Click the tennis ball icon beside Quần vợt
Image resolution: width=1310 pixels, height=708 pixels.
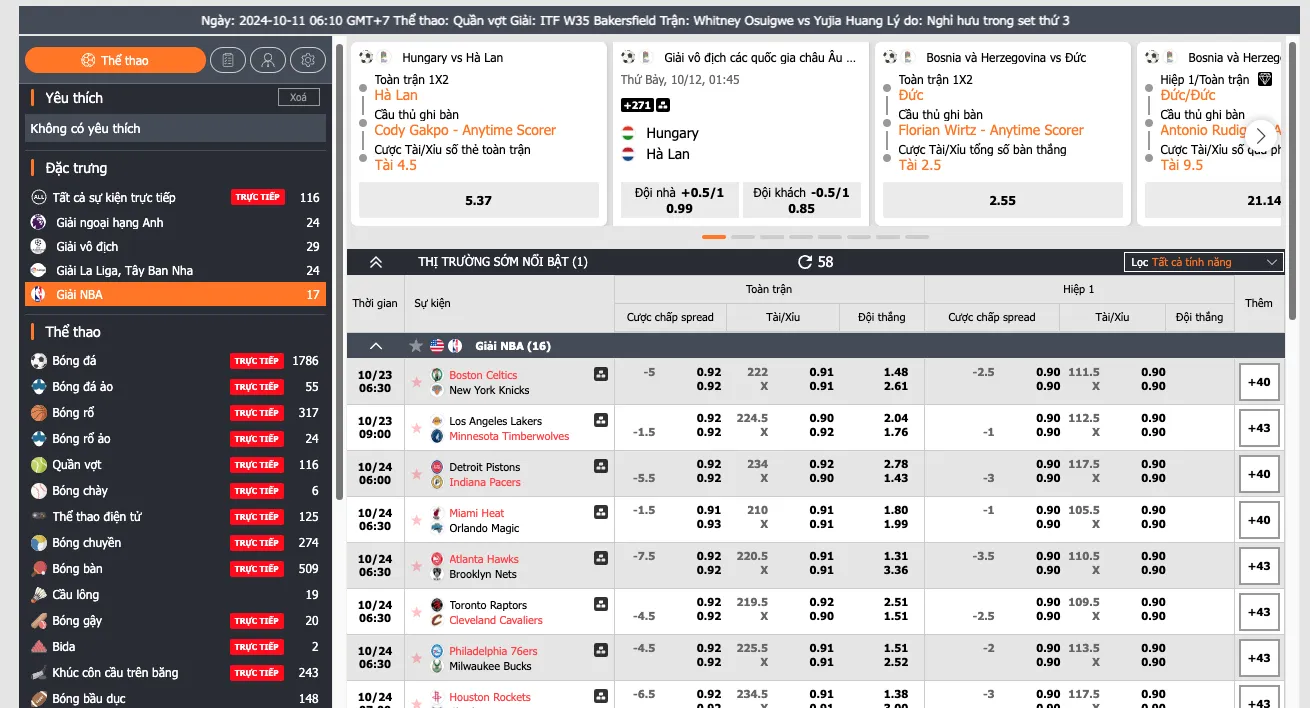click(x=39, y=465)
